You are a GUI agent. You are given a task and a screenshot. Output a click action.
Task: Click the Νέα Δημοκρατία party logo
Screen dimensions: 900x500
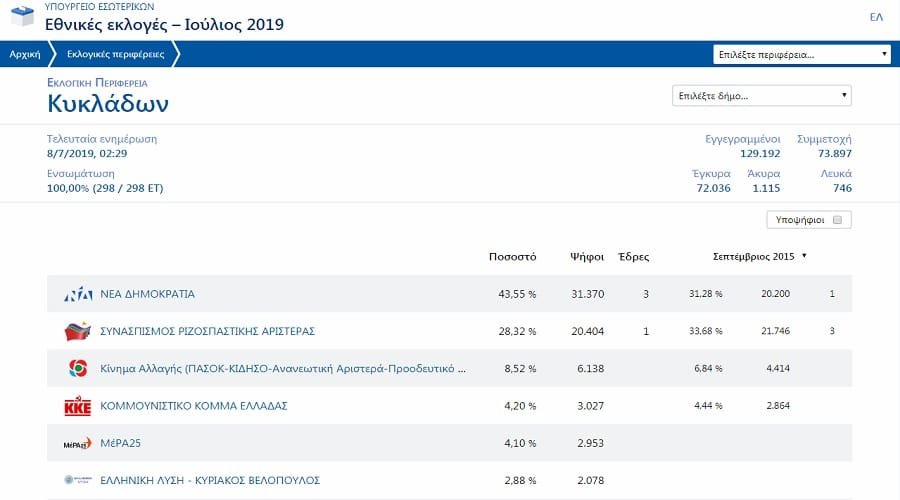point(78,294)
